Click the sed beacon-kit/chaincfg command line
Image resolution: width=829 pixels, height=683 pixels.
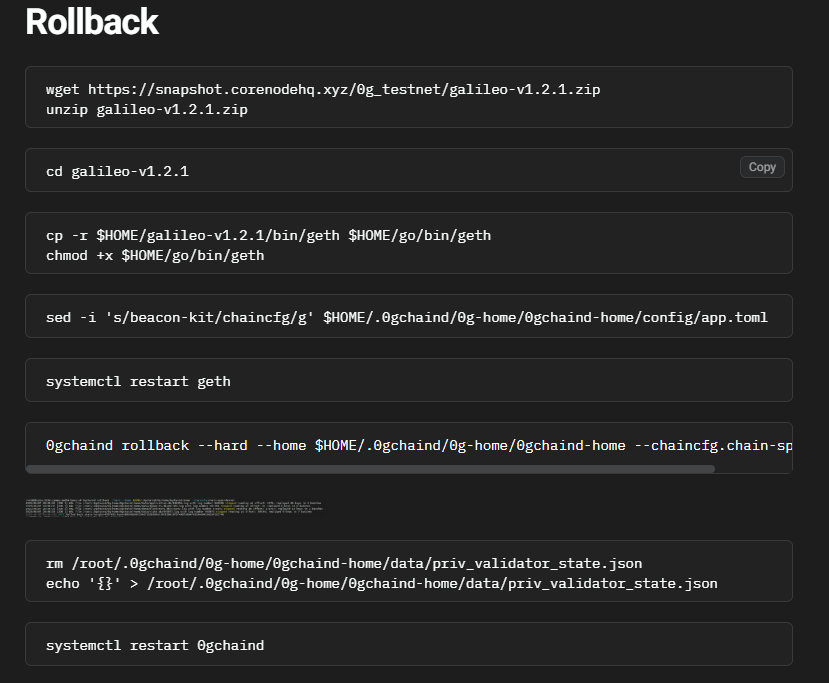pyautogui.click(x=407, y=317)
